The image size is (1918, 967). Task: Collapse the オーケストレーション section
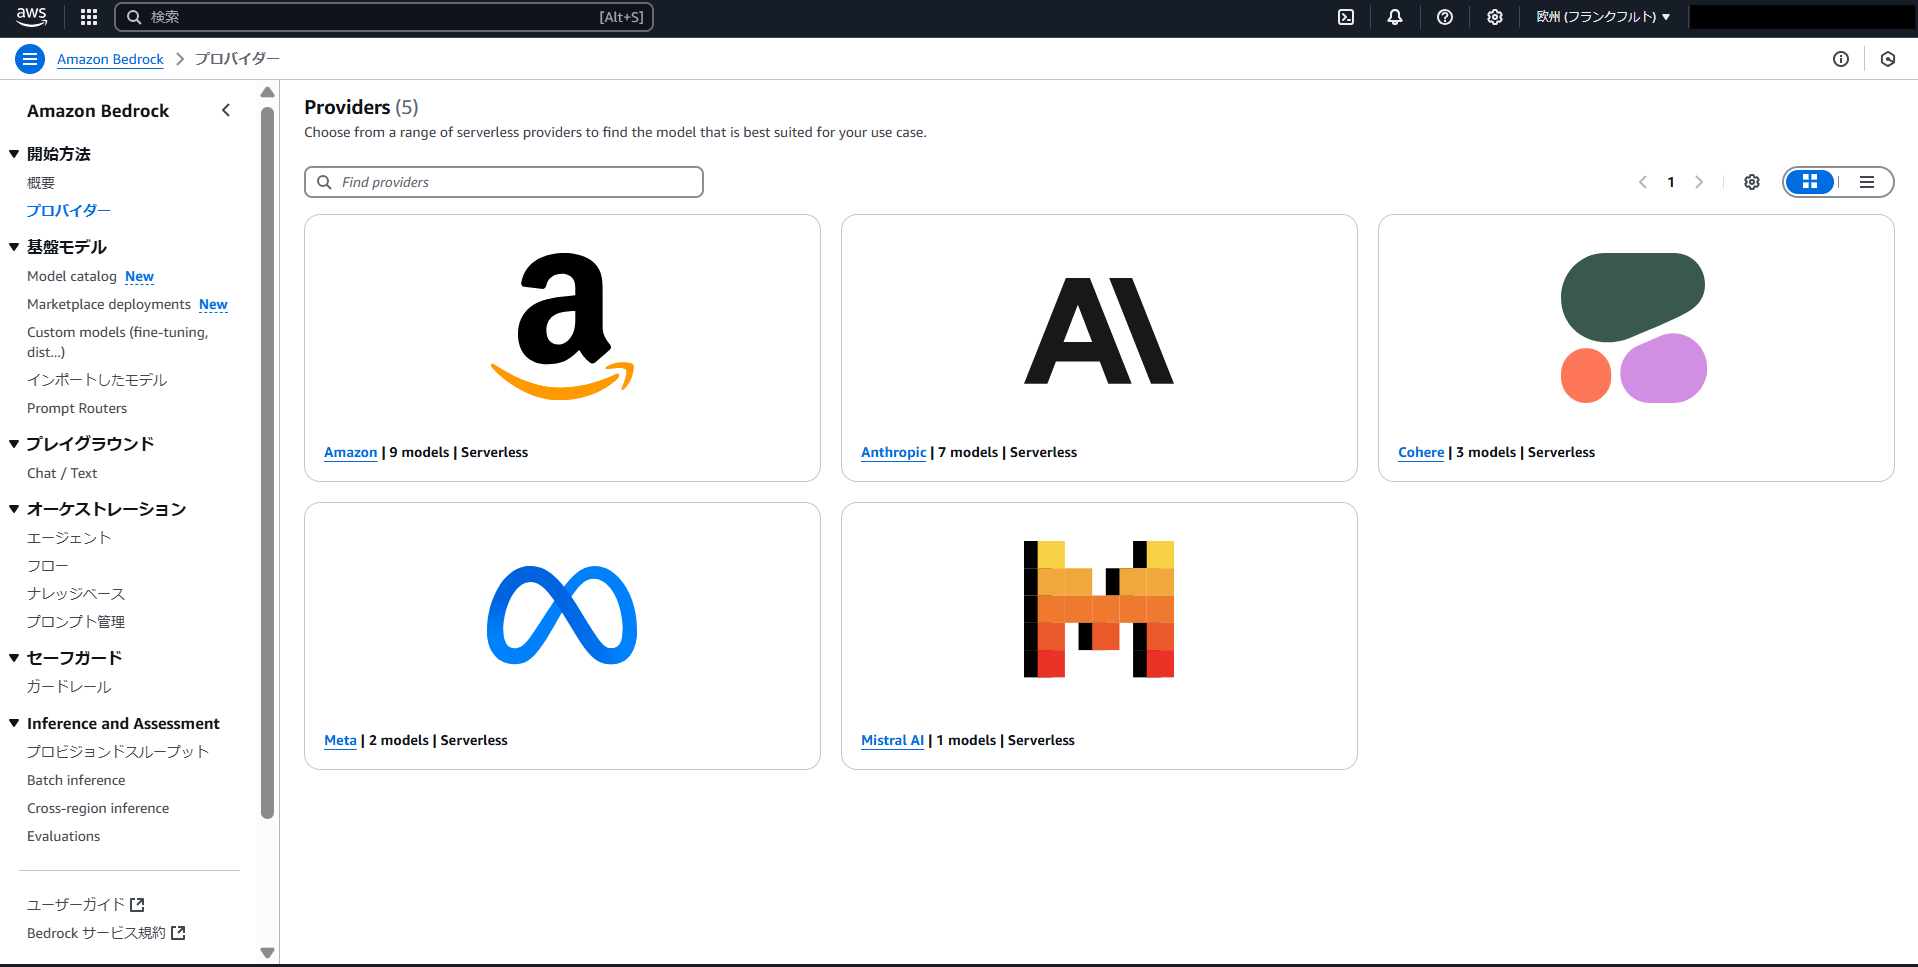[x=14, y=509]
